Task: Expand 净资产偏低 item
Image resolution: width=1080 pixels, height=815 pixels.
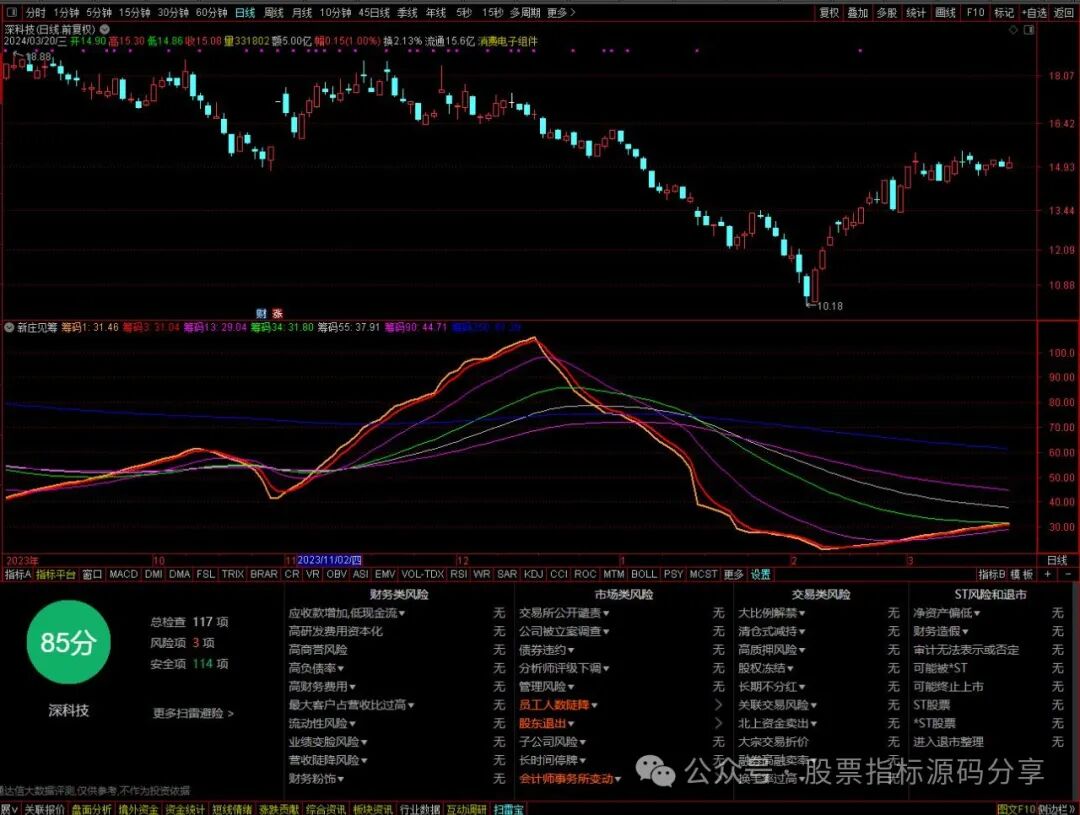Action: [x=947, y=612]
